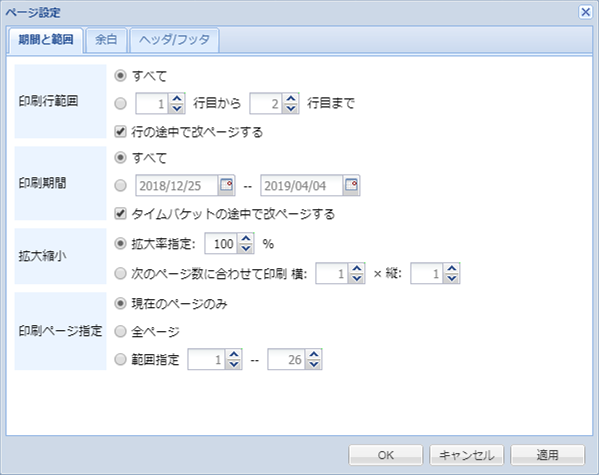Increase the 拡大率指定 percentage value
This screenshot has height=475, width=599.
tap(246, 239)
